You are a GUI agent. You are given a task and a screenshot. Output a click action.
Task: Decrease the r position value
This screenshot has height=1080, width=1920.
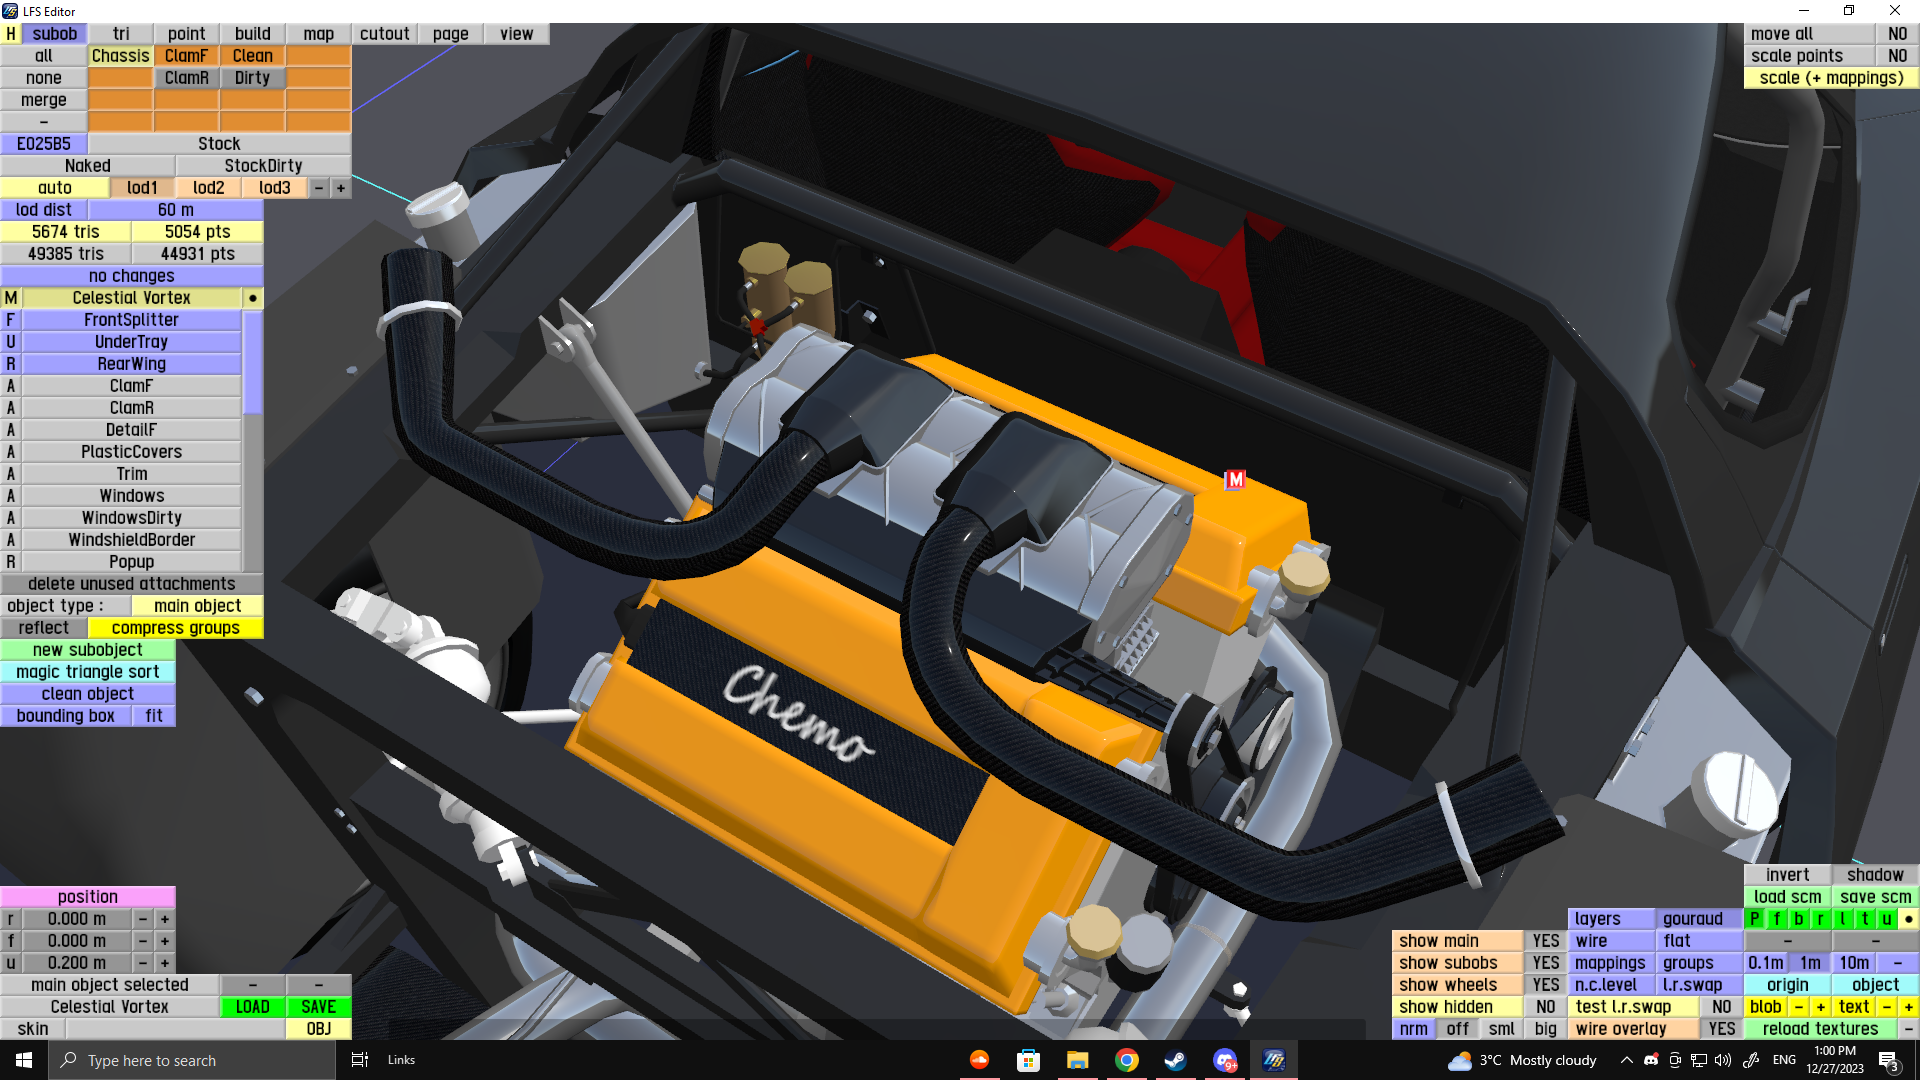[x=143, y=919]
